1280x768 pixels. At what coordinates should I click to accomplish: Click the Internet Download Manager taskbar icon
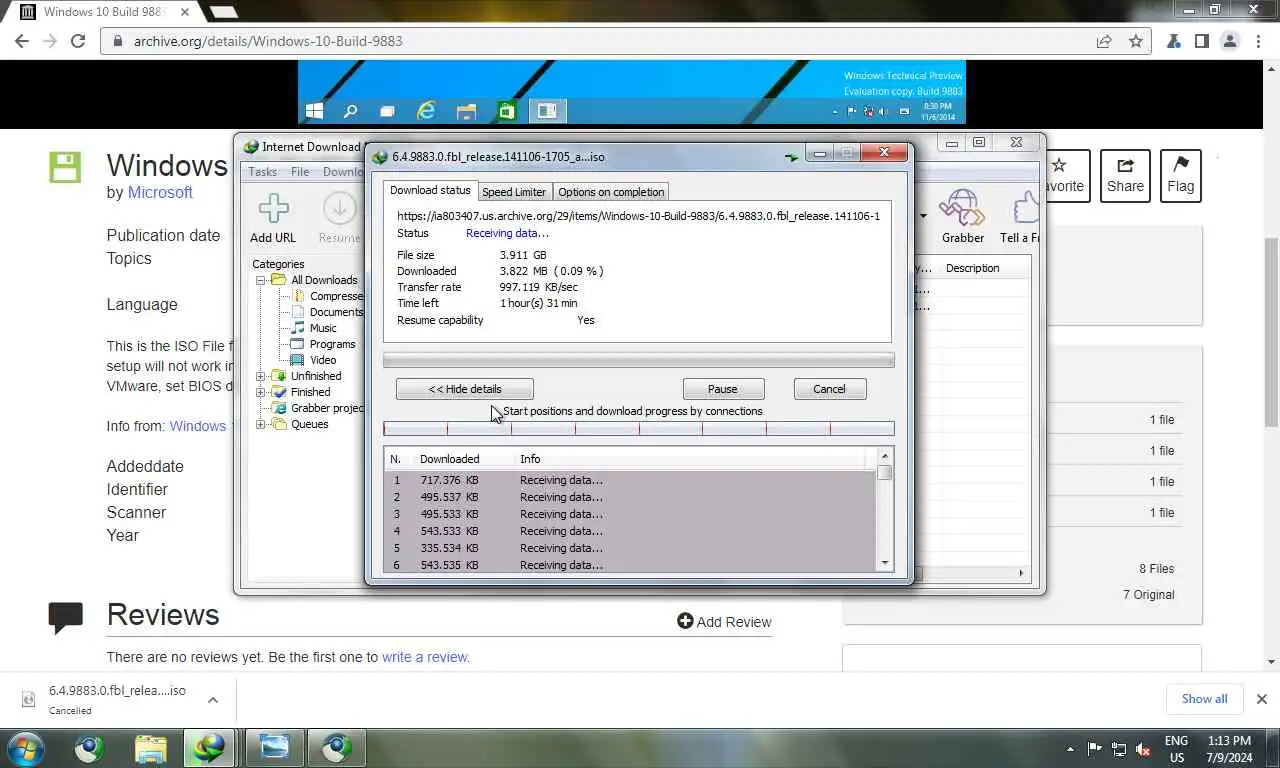[209, 748]
